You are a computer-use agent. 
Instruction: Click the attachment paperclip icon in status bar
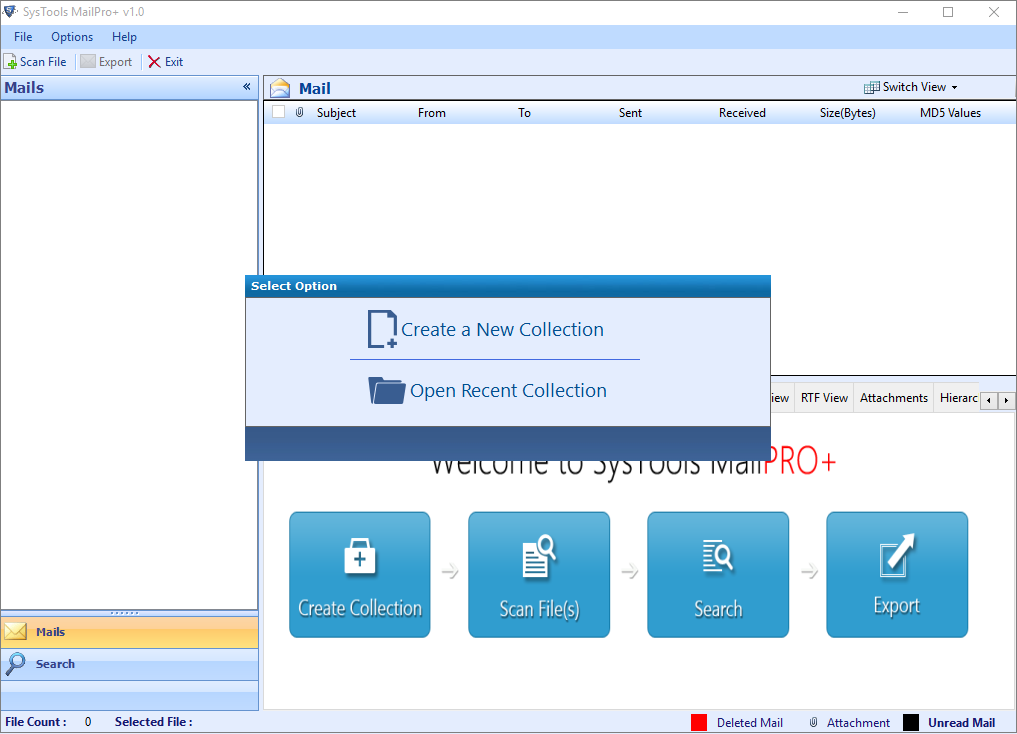(x=813, y=722)
